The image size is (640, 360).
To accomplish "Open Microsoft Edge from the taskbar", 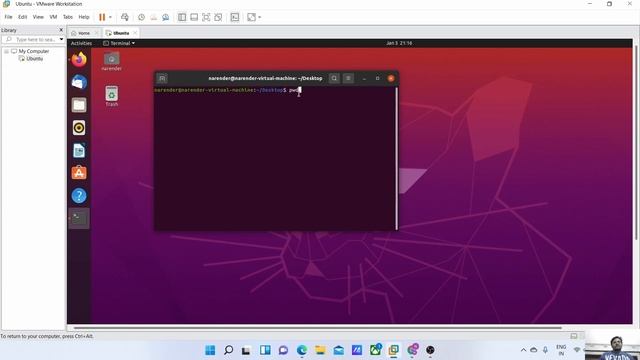I will tap(302, 350).
